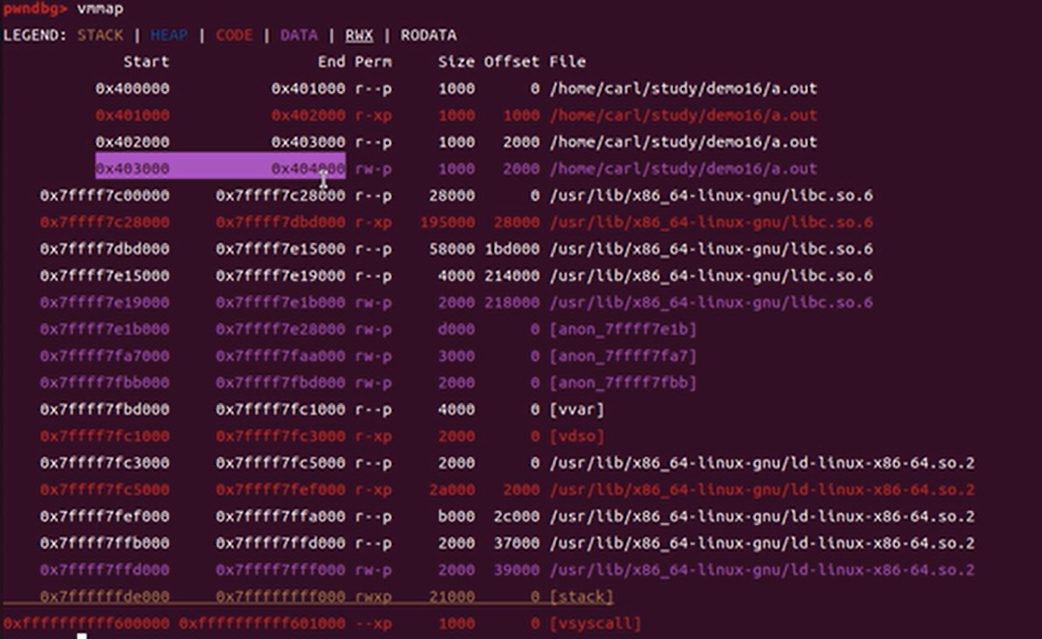
Task: Click the [anon_7ffff7e1b] mapping entry
Action: point(622,329)
